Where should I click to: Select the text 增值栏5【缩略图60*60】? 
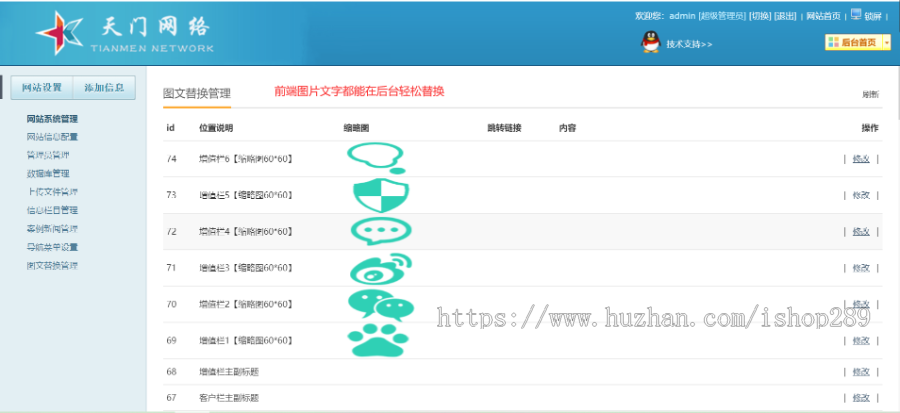tap(247, 195)
